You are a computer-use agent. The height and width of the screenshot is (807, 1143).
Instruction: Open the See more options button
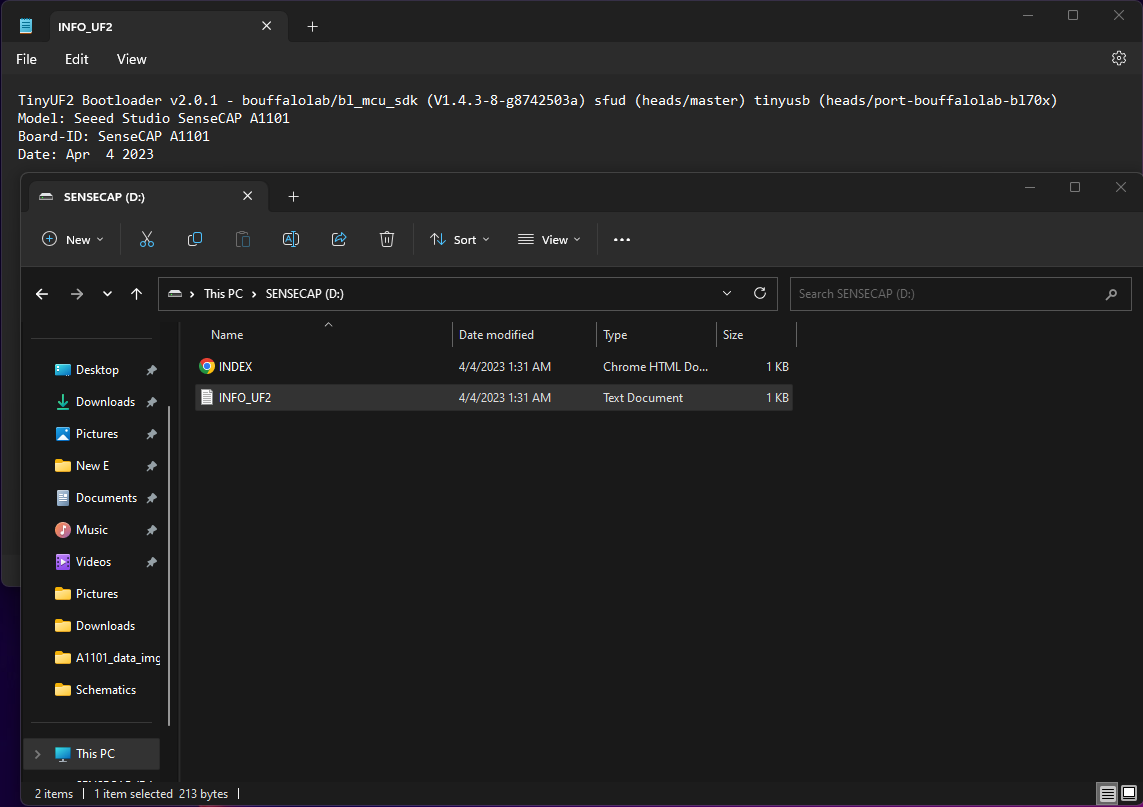tap(622, 240)
